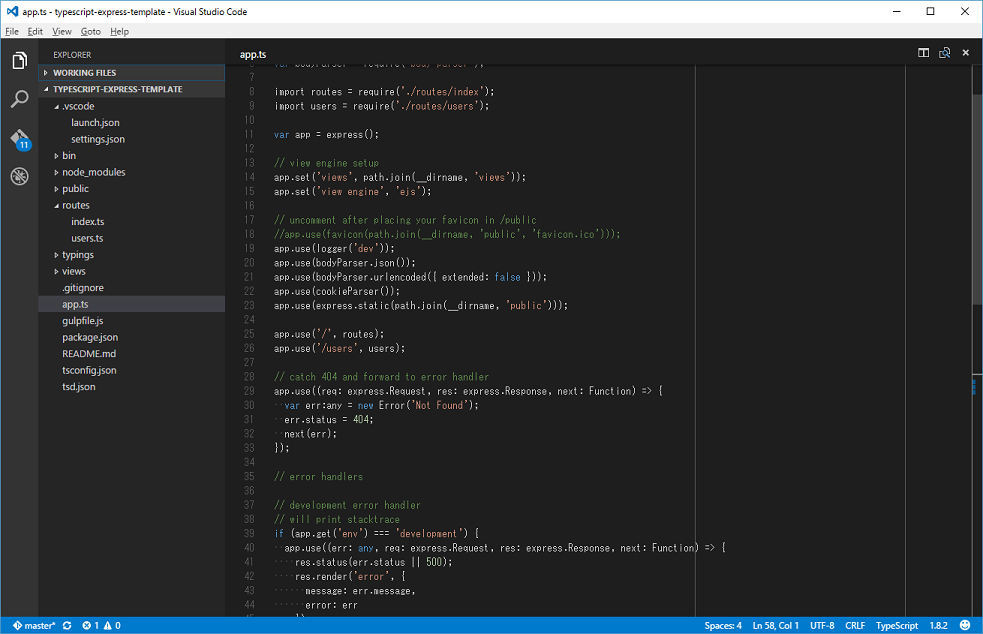Expand the Working Files section
Image resolution: width=983 pixels, height=634 pixels.
(132, 73)
